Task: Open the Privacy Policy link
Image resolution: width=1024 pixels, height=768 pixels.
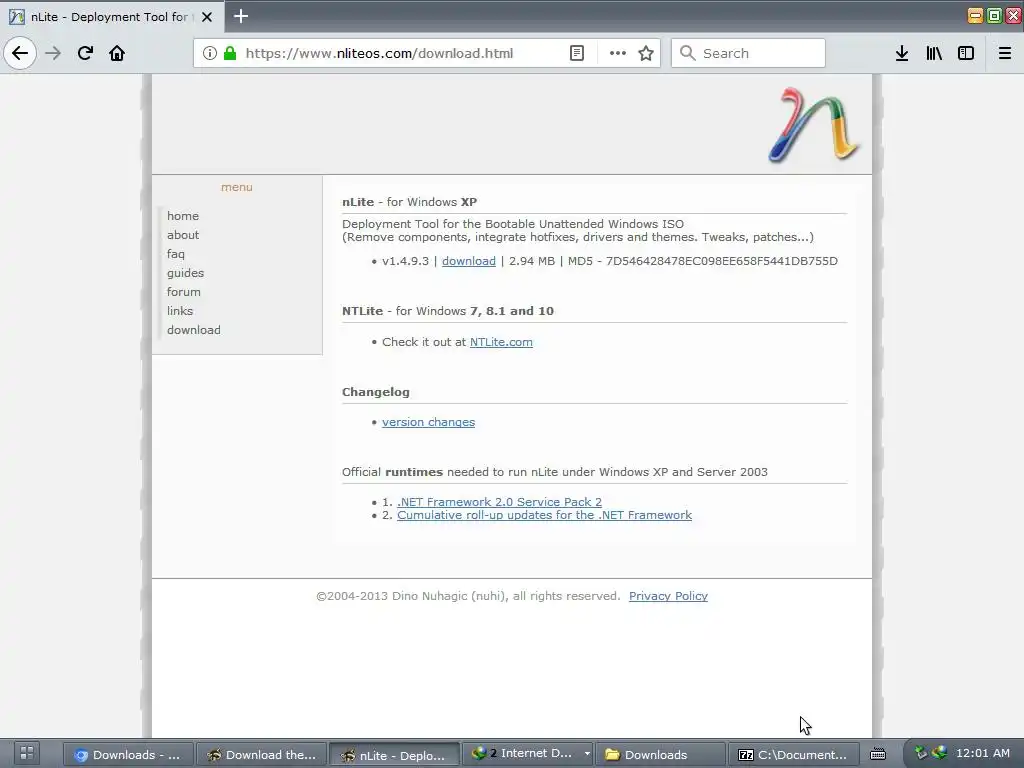Action: click(668, 596)
